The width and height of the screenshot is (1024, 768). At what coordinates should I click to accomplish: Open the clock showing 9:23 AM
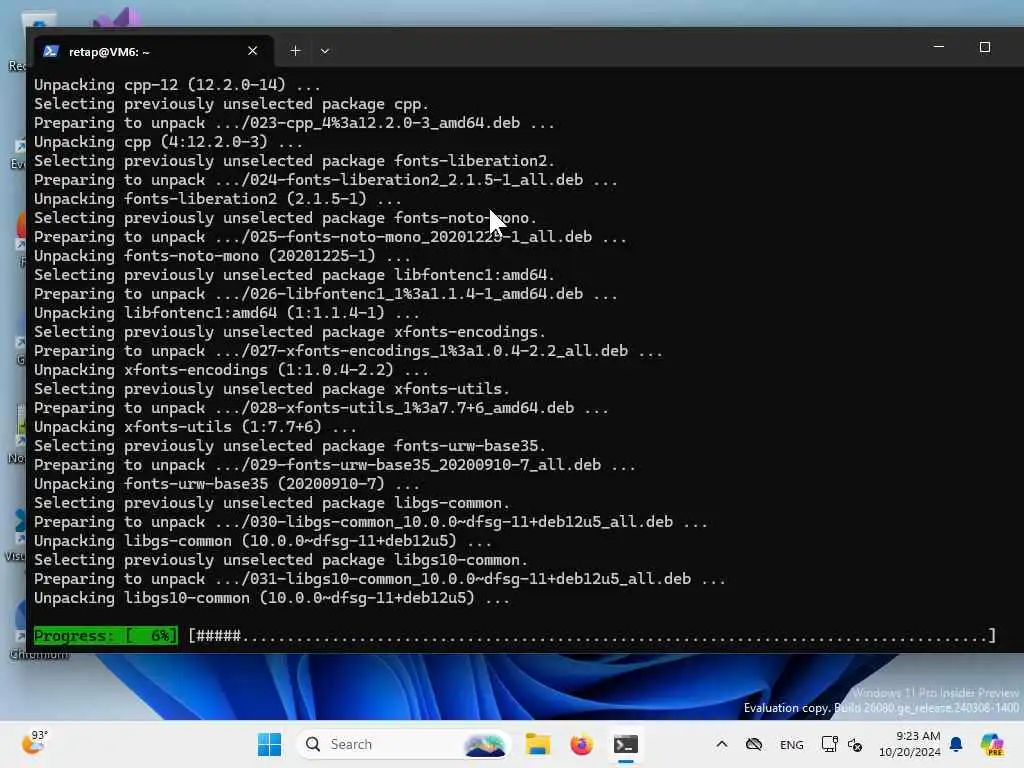[x=910, y=744]
